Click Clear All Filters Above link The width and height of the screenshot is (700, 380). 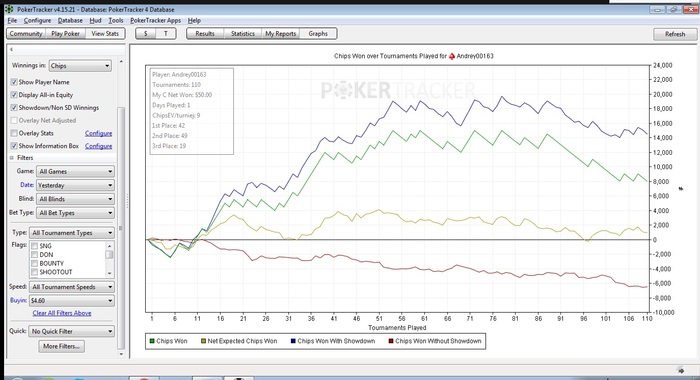point(62,313)
